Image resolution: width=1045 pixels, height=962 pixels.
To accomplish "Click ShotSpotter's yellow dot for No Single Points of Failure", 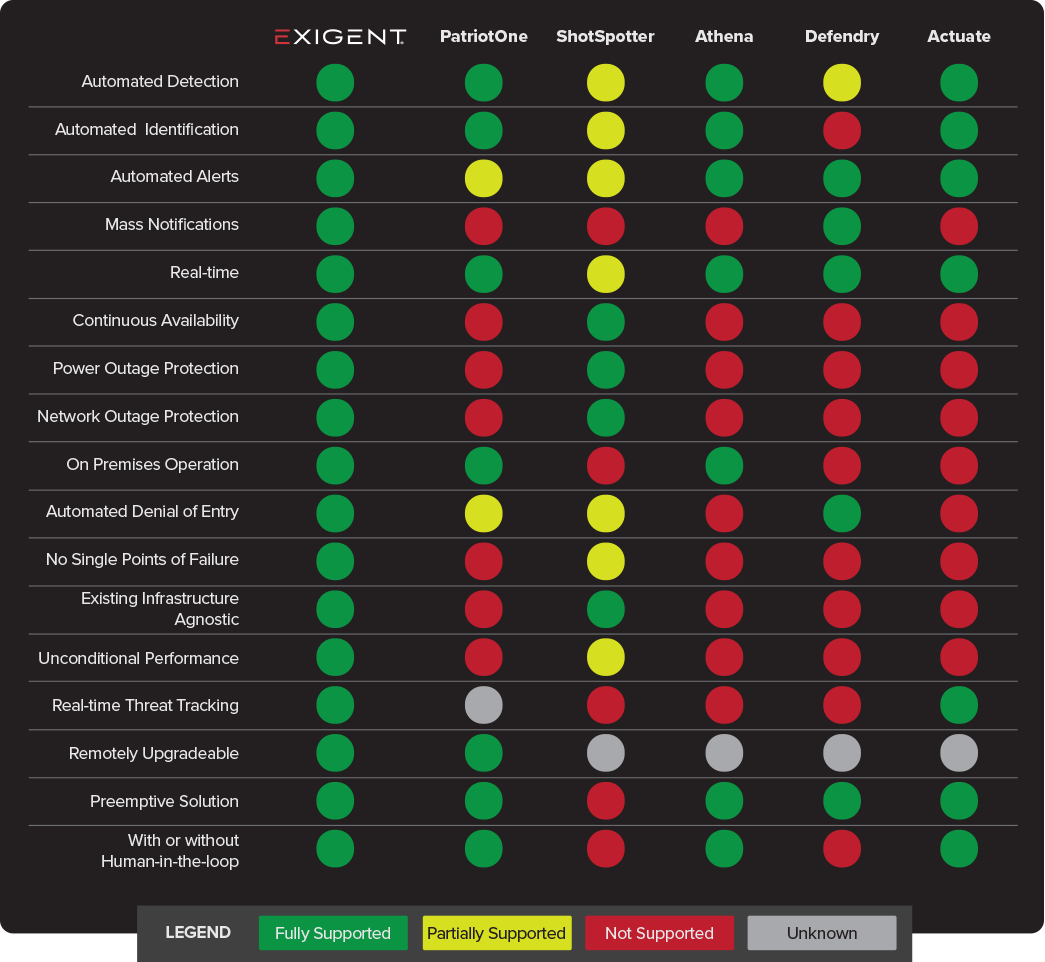I will pos(606,561).
